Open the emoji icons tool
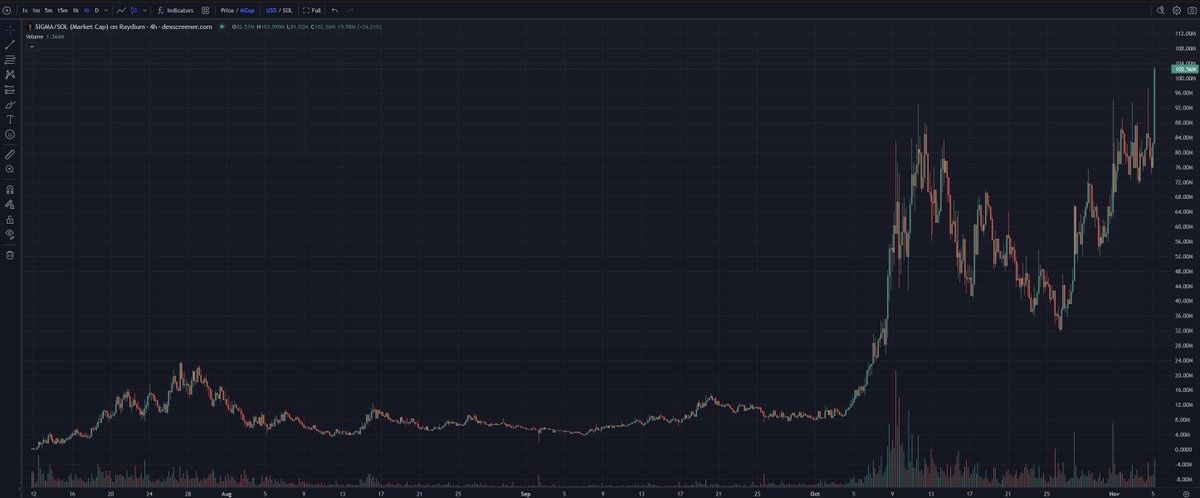The image size is (1200, 498). click(x=10, y=134)
